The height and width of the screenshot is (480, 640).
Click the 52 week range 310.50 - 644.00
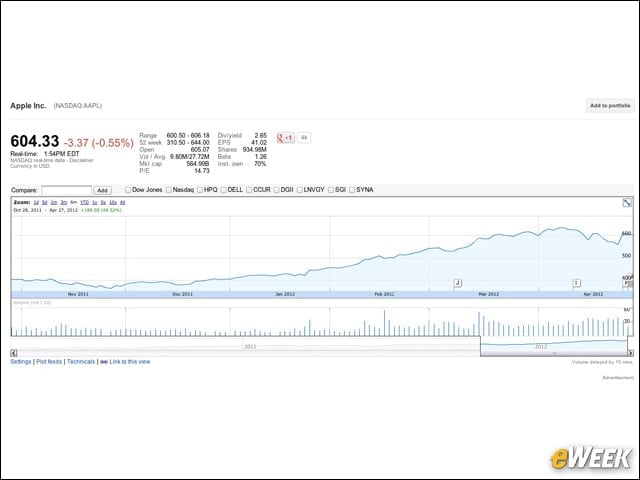[188, 142]
